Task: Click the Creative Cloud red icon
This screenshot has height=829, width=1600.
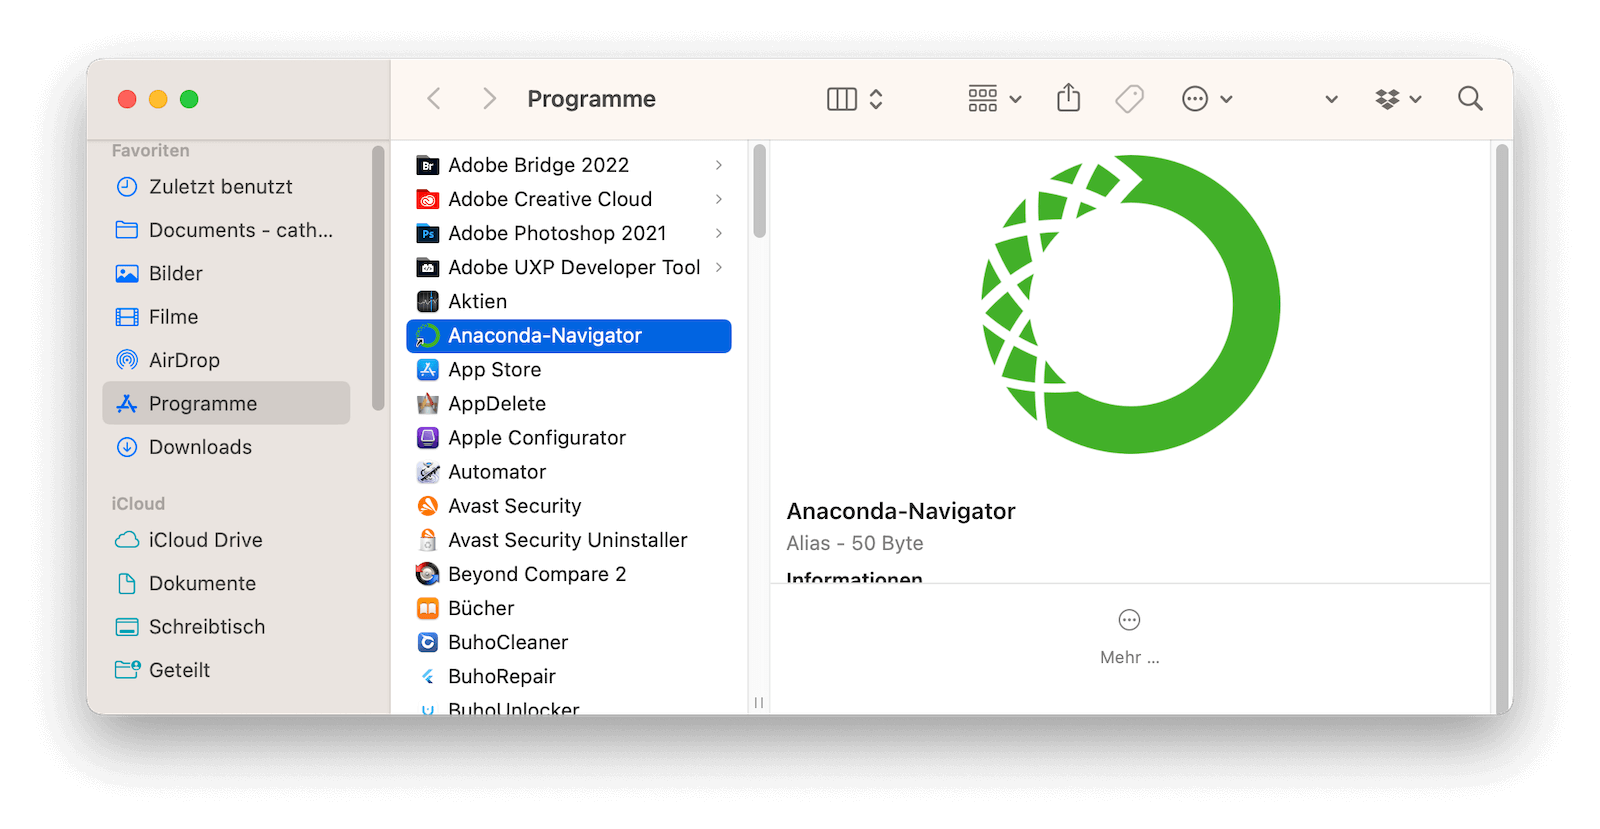Action: (x=428, y=199)
